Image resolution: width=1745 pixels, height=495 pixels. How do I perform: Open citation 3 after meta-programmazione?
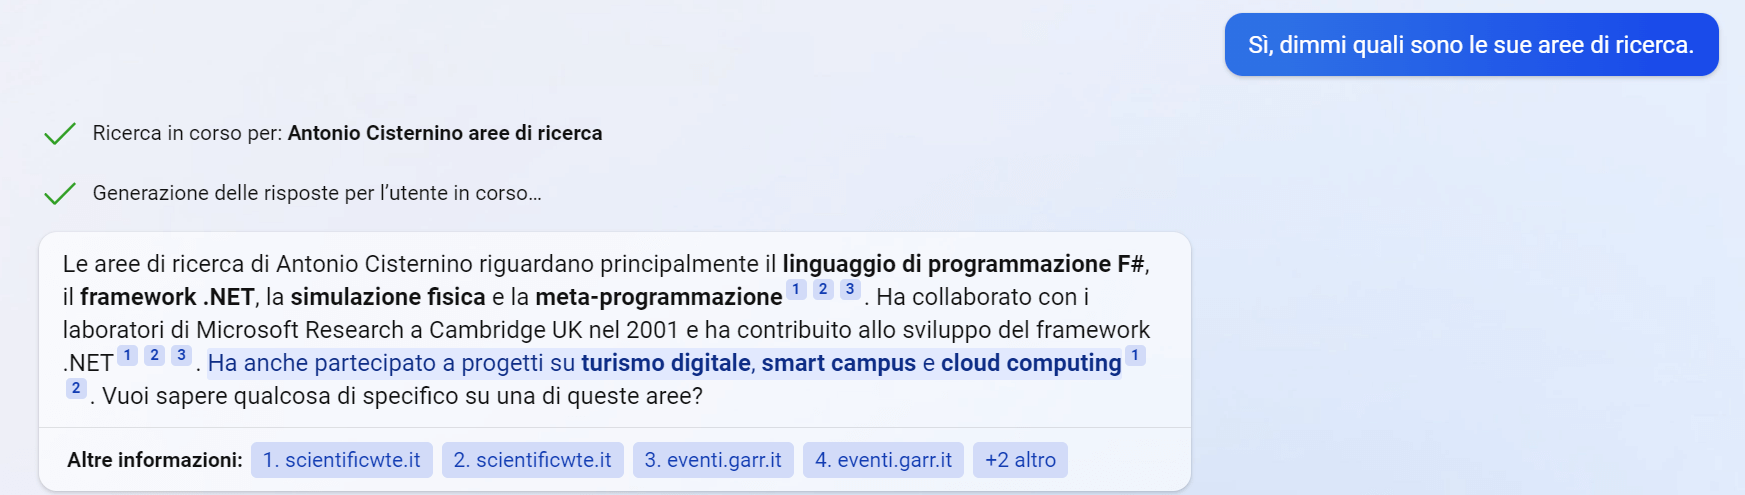coord(850,289)
